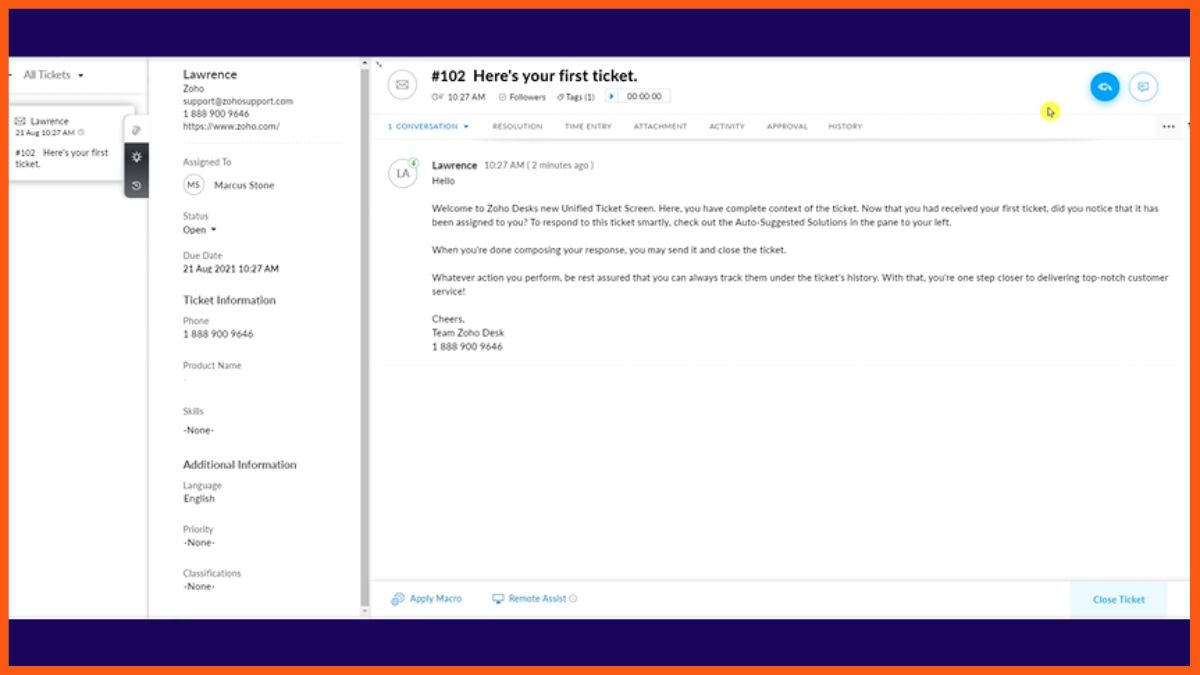This screenshot has width=1200, height=675.
Task: Click the 10:27 AM time beside ticket icon
Action: pos(466,97)
